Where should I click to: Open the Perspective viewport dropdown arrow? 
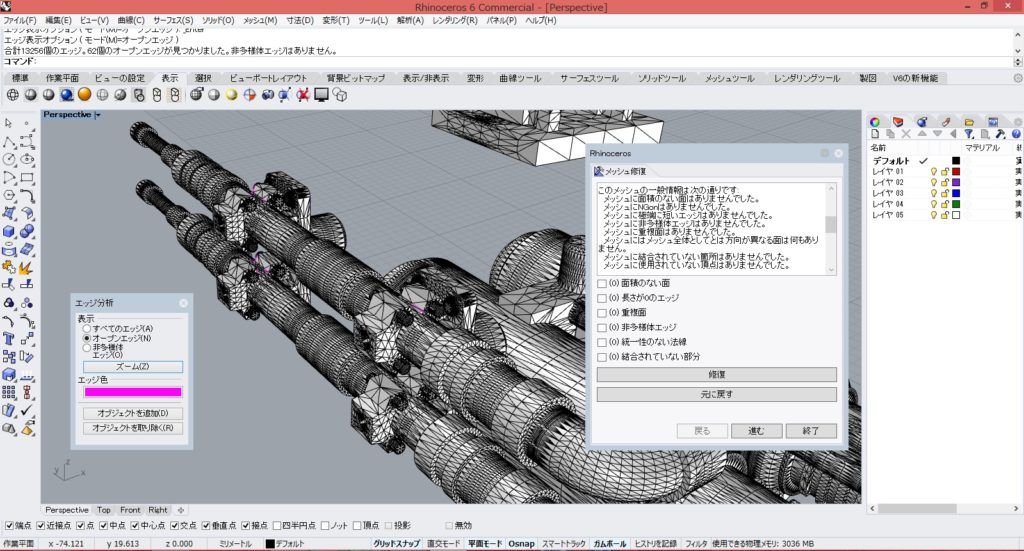(98, 115)
